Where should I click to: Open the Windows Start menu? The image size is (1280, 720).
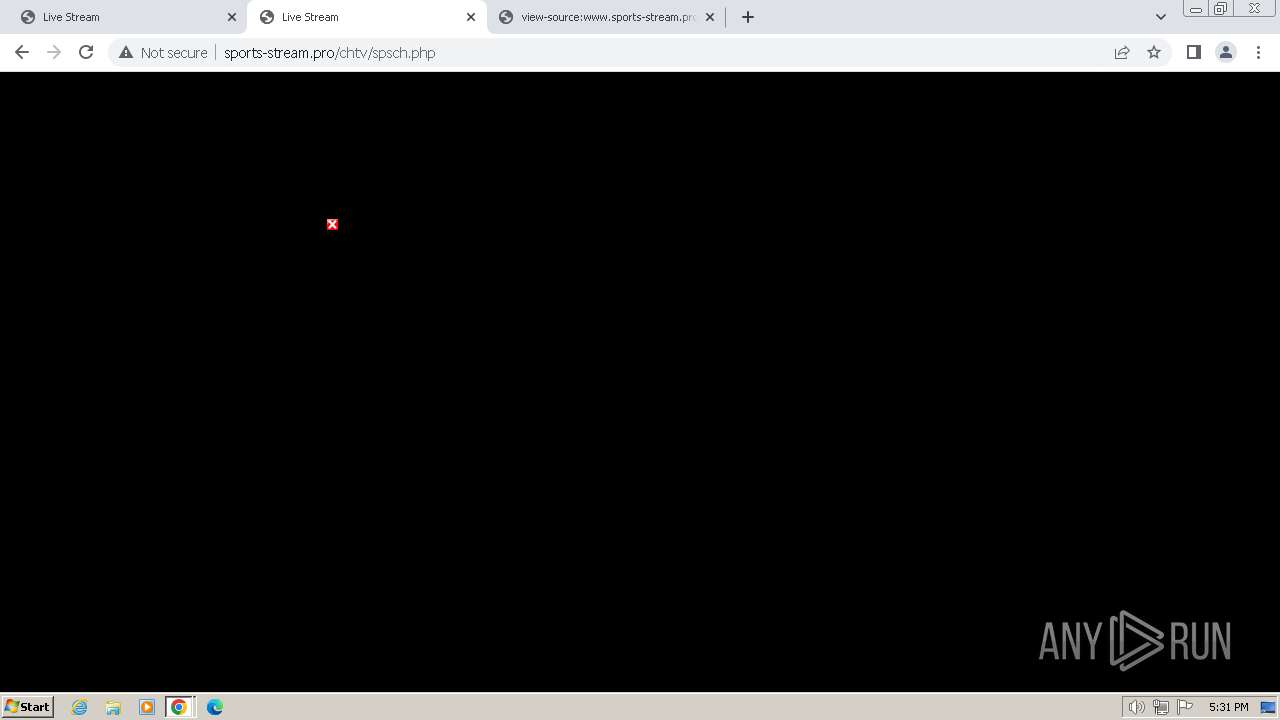tap(28, 706)
